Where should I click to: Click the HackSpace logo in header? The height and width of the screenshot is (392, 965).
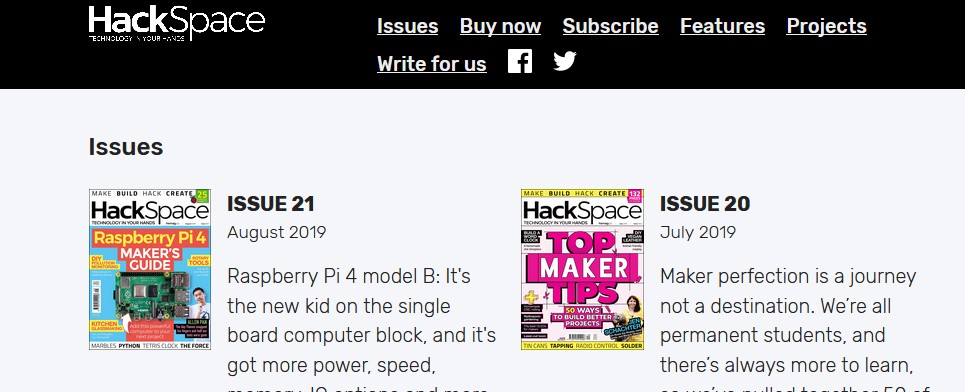coord(177,23)
